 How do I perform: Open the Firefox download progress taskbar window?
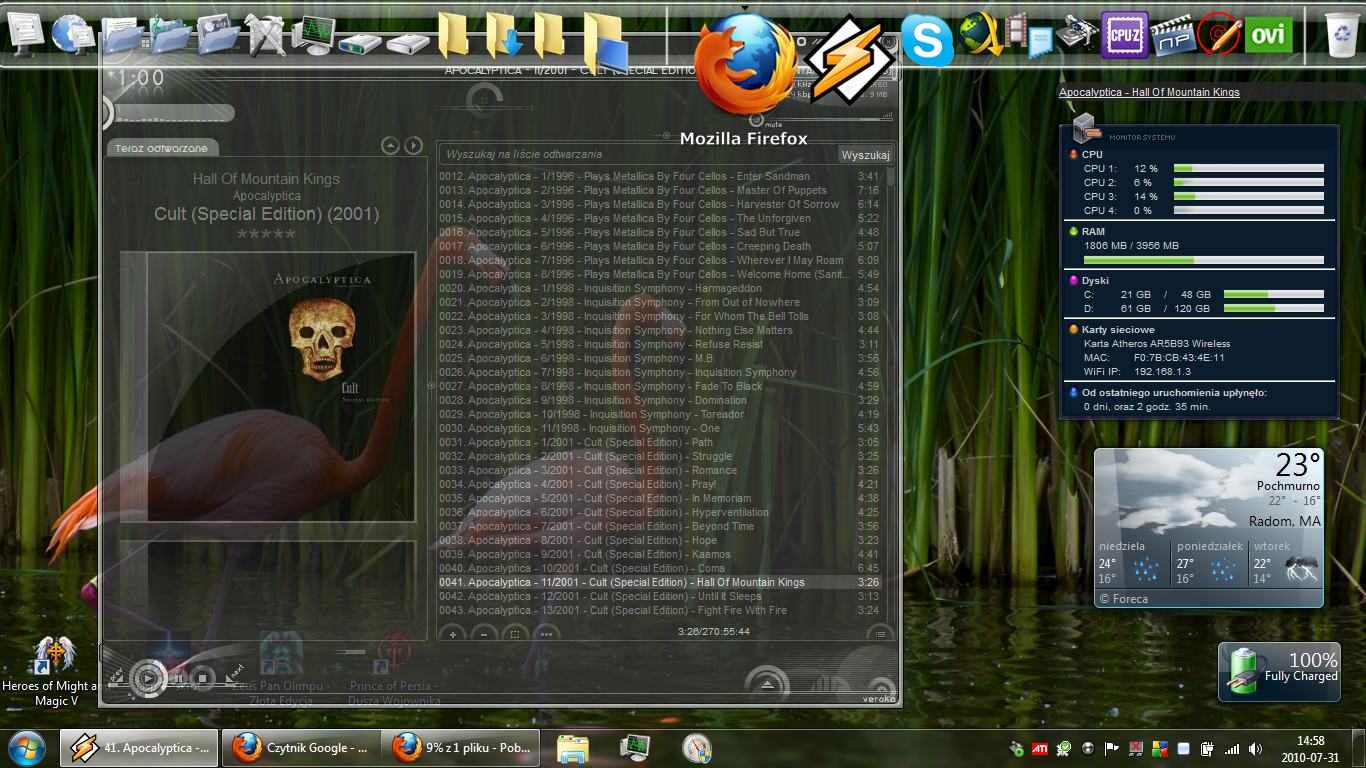click(461, 748)
